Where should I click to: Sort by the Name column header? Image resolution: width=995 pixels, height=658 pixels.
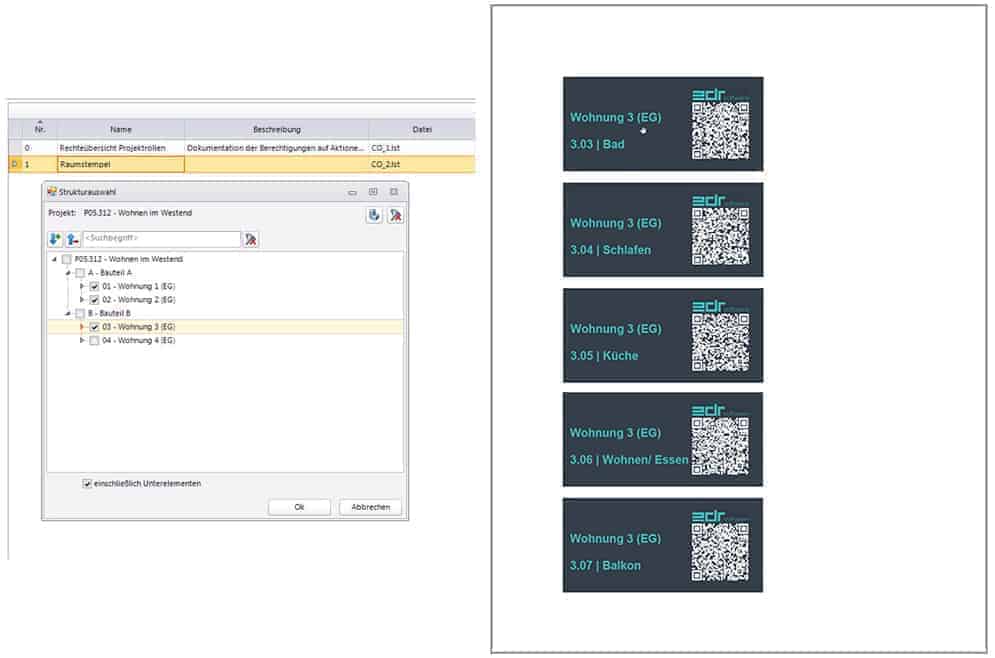tap(121, 129)
